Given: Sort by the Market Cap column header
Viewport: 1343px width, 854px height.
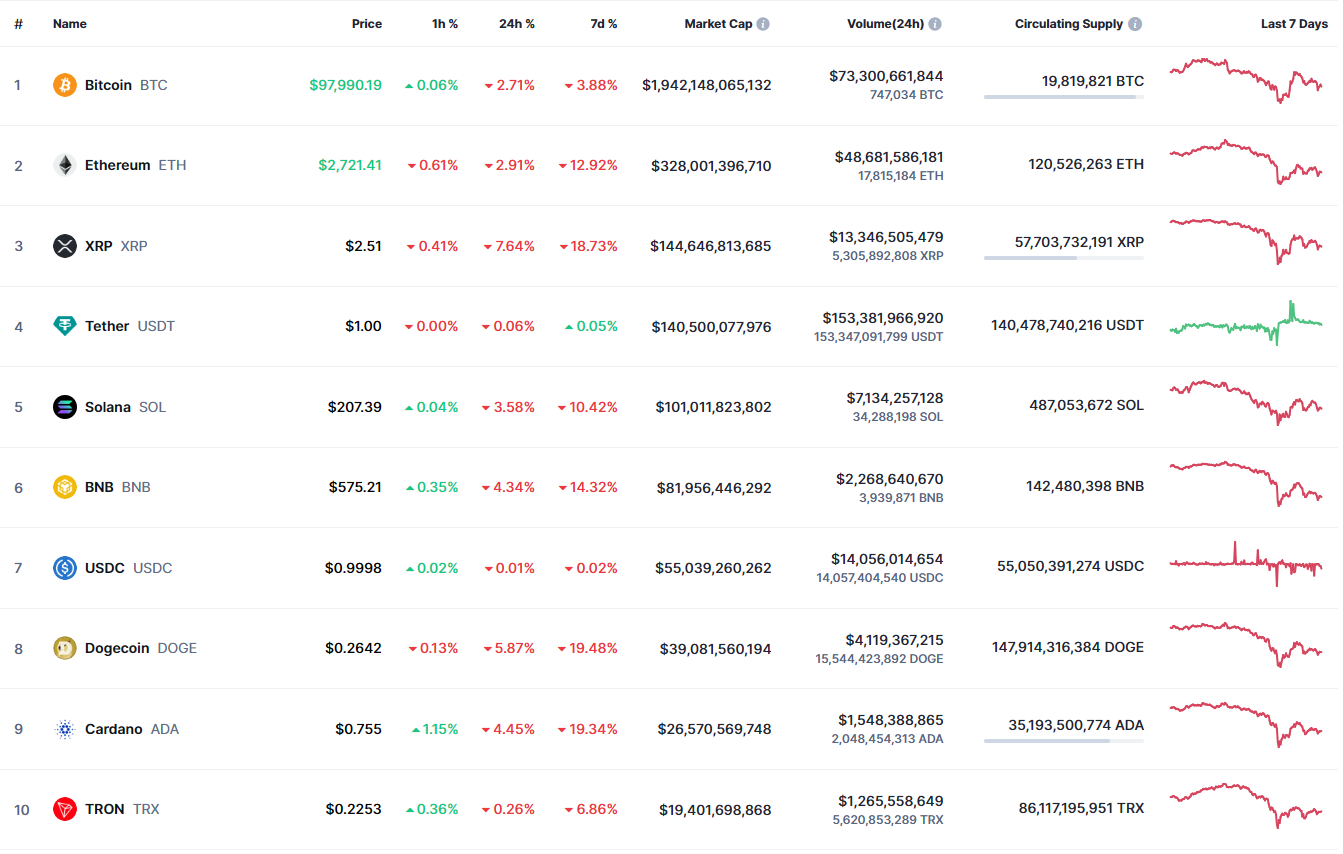Looking at the screenshot, I should (x=718, y=24).
